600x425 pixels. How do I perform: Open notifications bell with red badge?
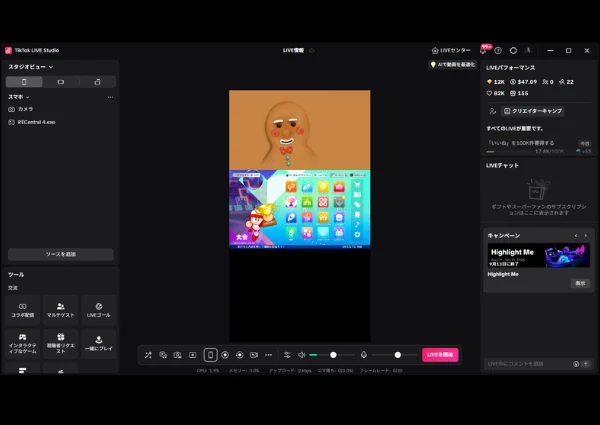tap(483, 50)
